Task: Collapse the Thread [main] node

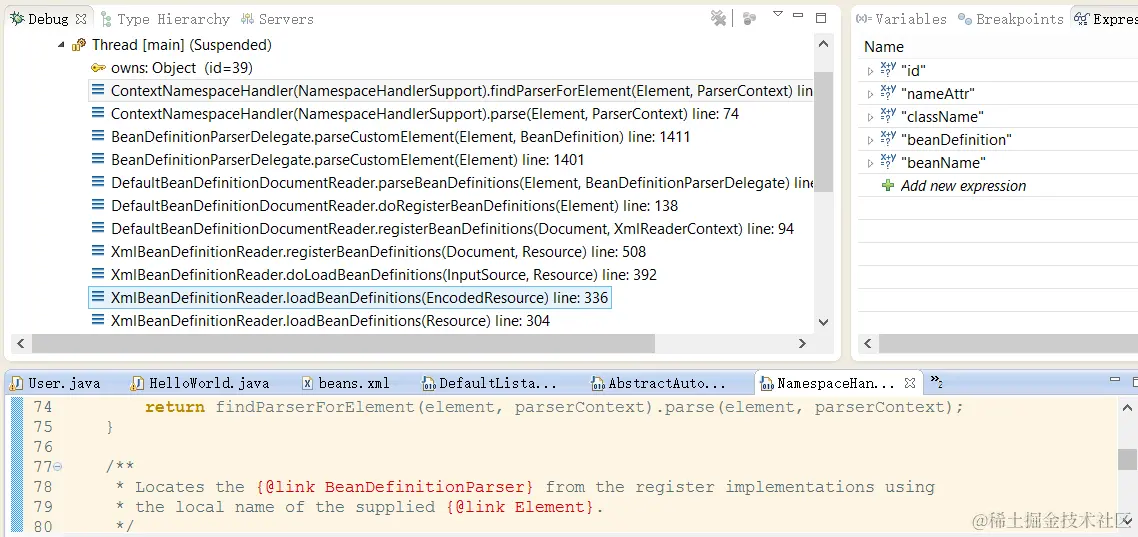Action: (x=61, y=45)
